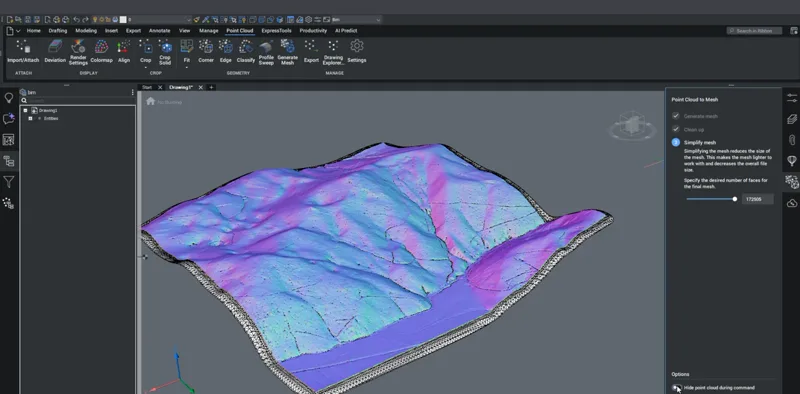This screenshot has height=394, width=800.
Task: Open the parachute icon panel
Action: (x=792, y=161)
